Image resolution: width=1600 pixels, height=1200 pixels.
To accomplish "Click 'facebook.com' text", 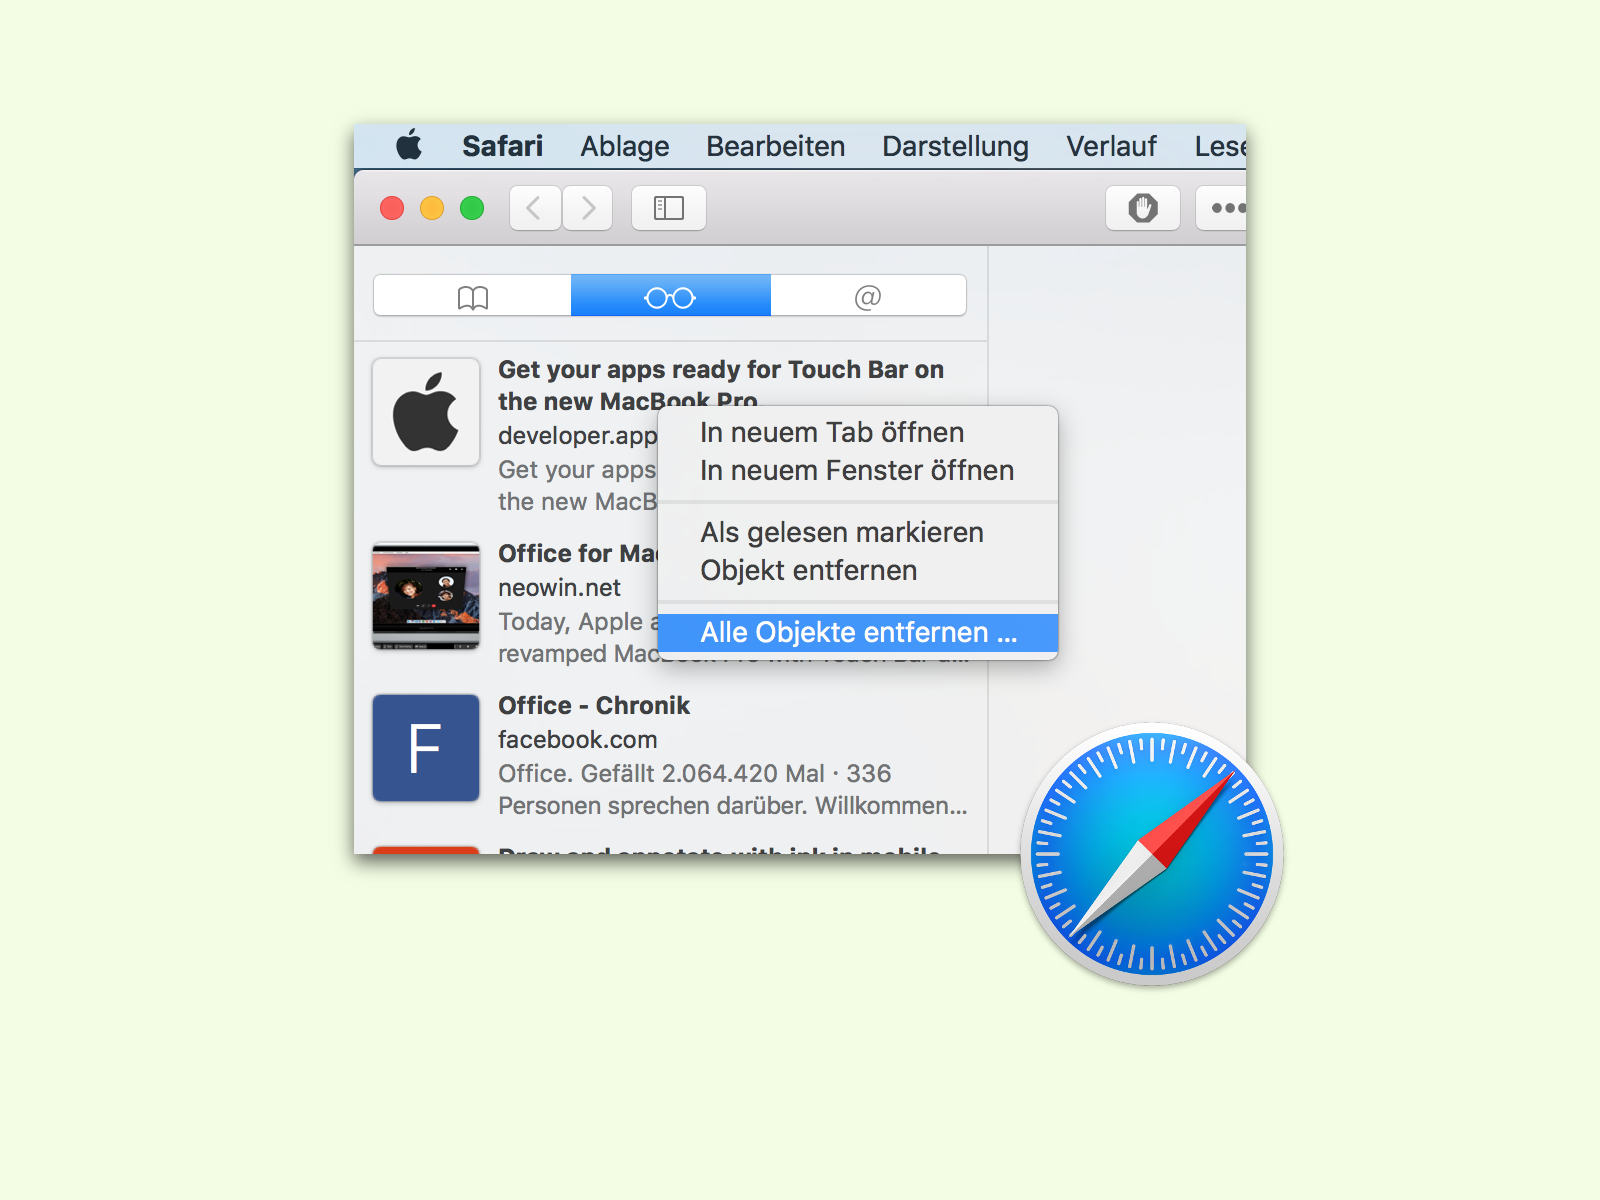I will [x=578, y=739].
